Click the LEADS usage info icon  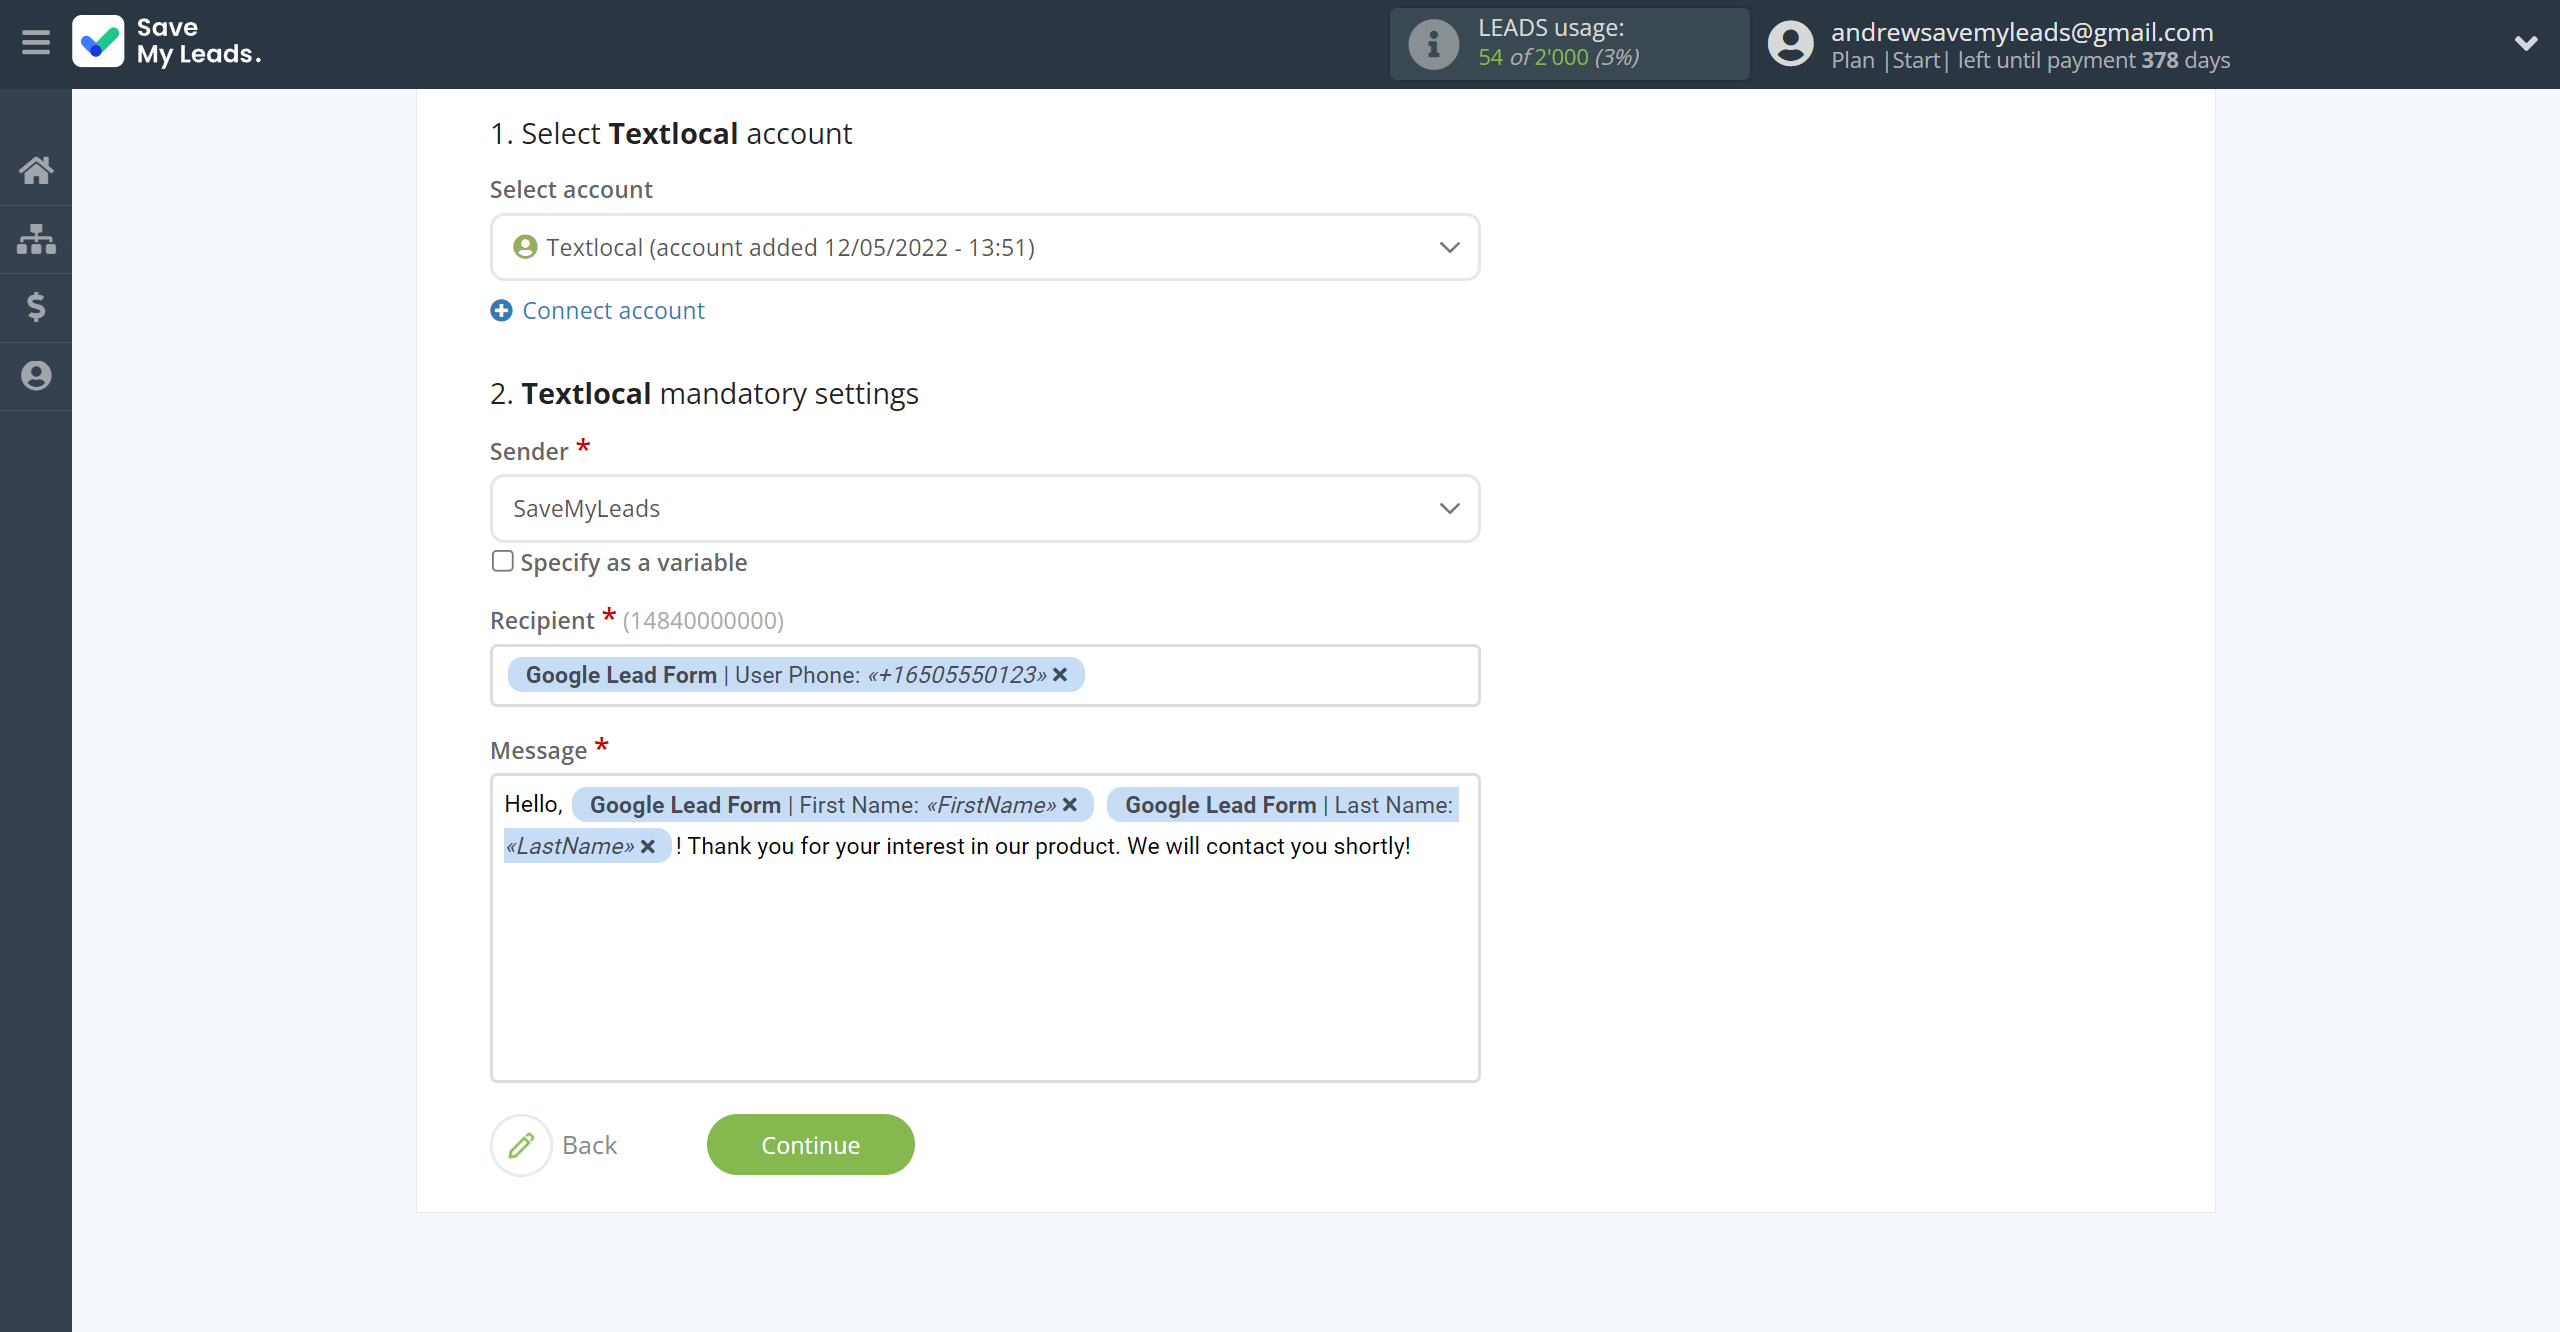pyautogui.click(x=1433, y=44)
